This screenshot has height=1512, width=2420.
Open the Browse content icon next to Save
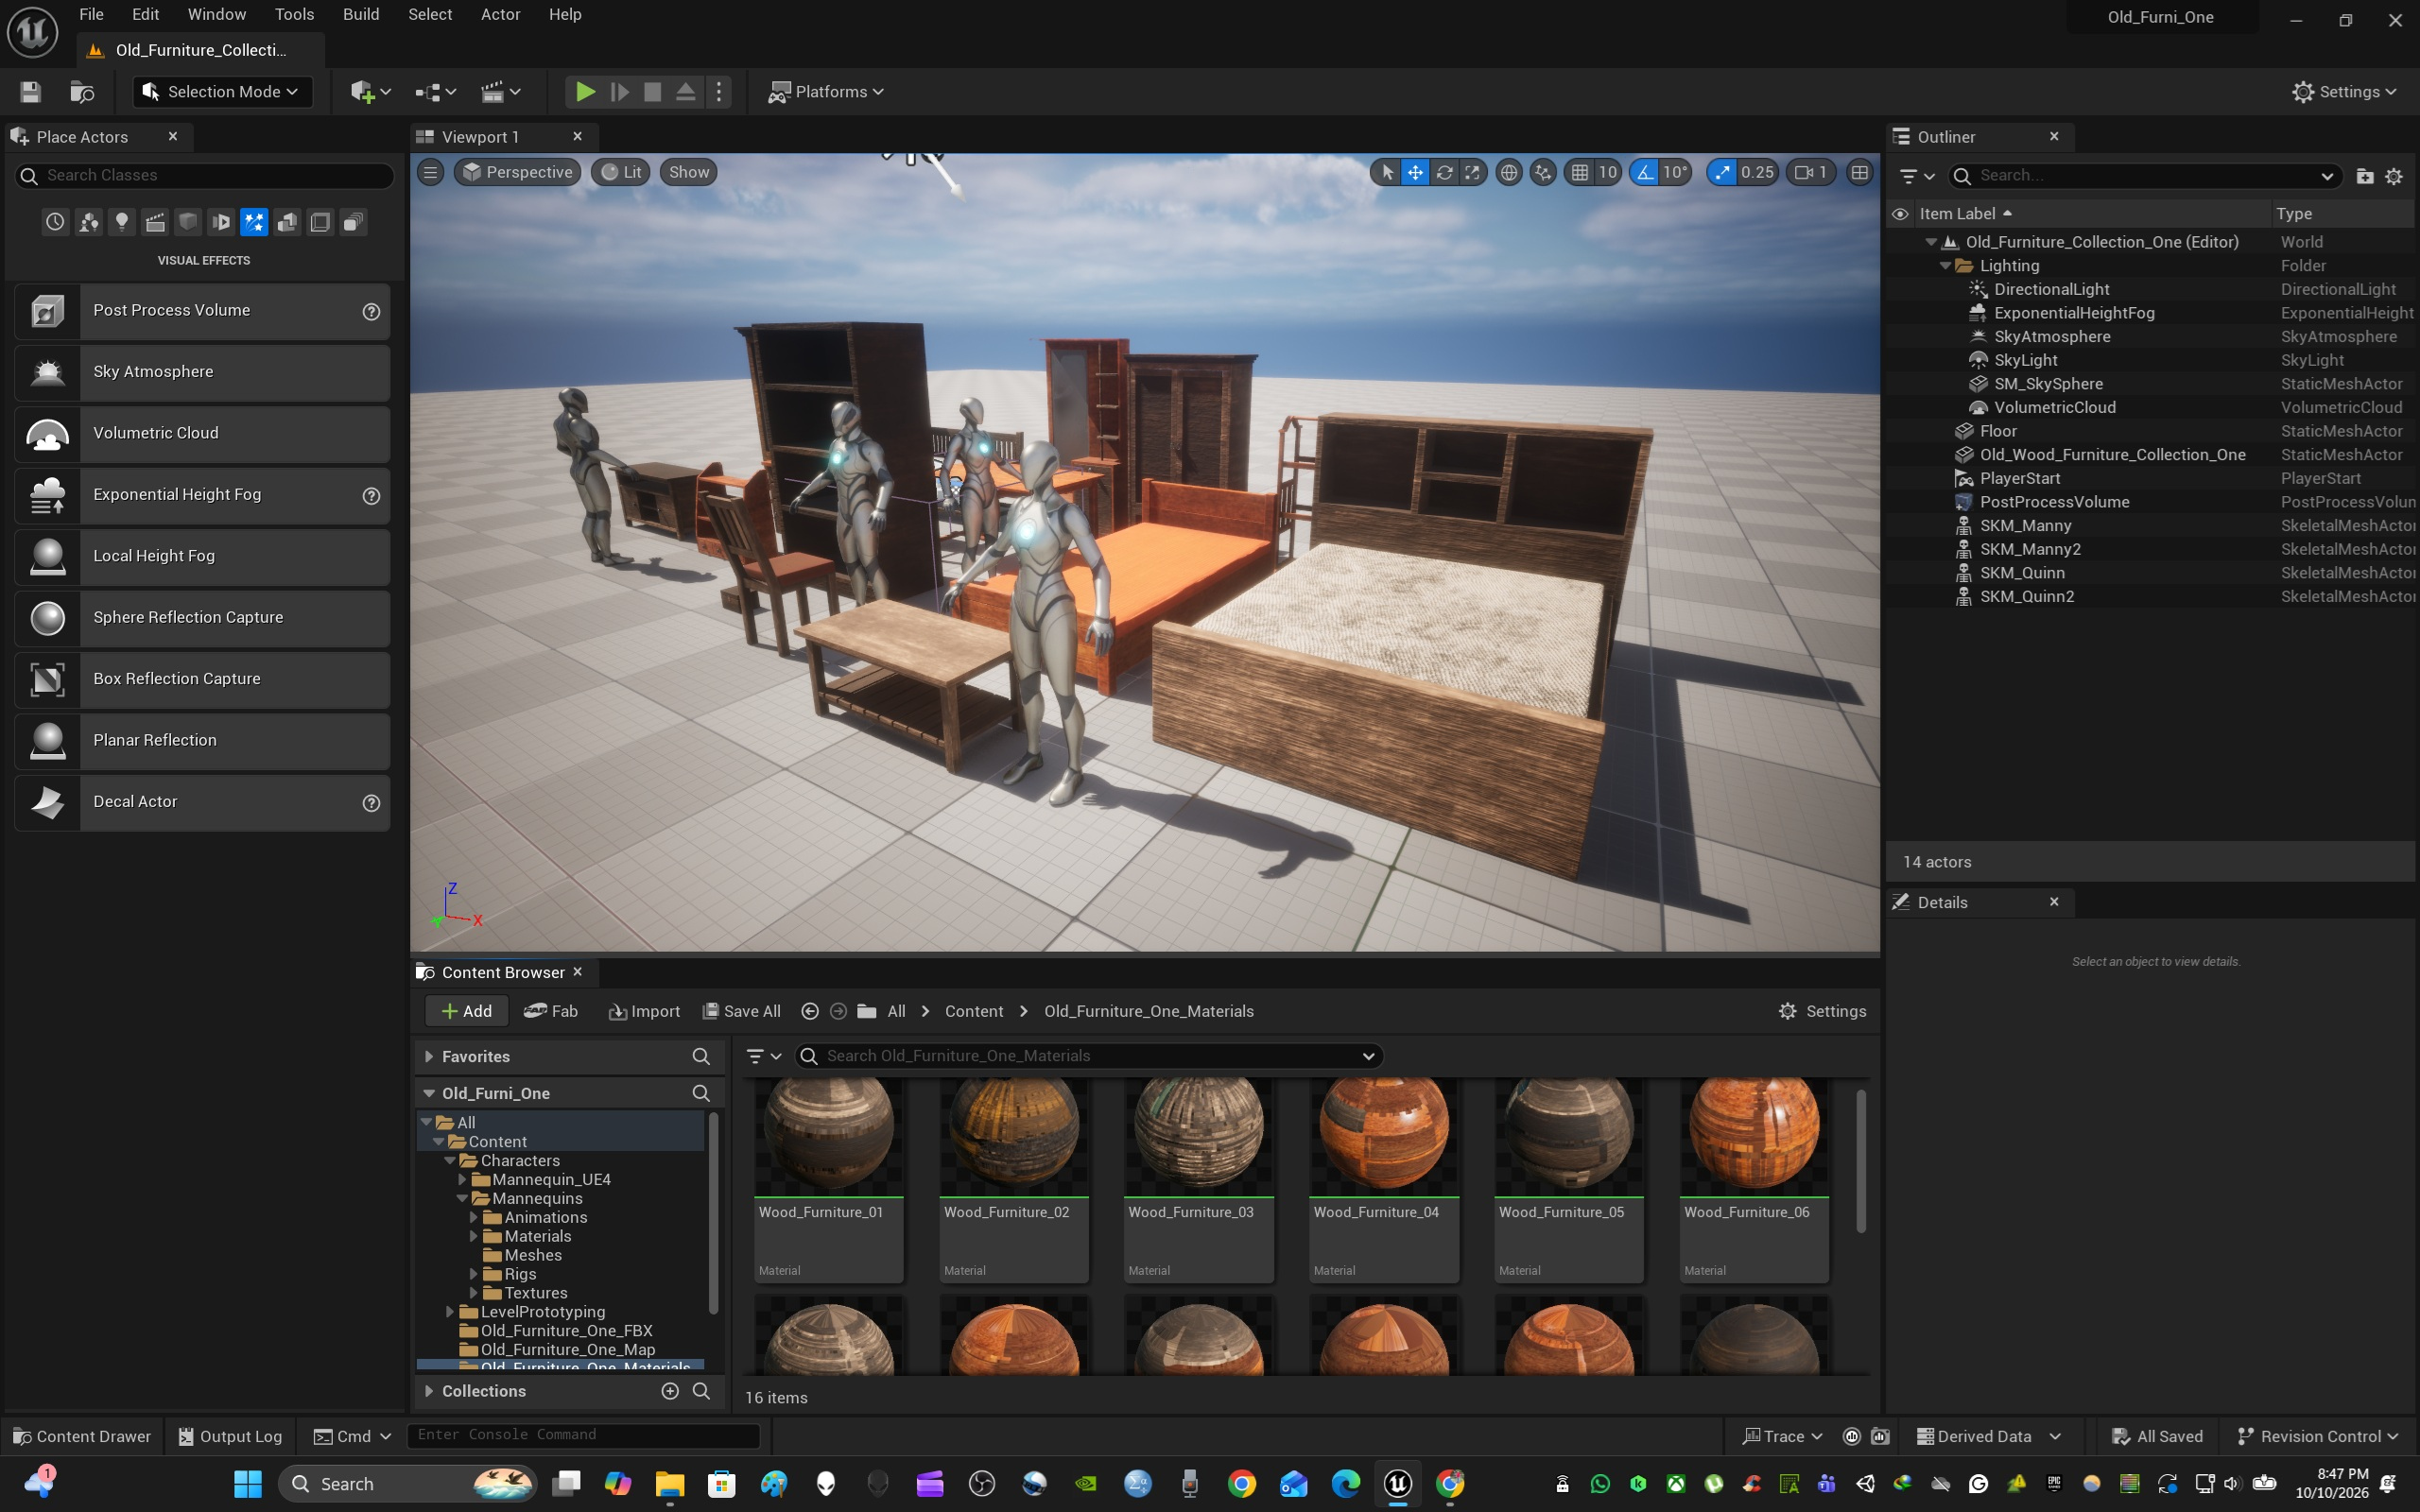point(82,92)
